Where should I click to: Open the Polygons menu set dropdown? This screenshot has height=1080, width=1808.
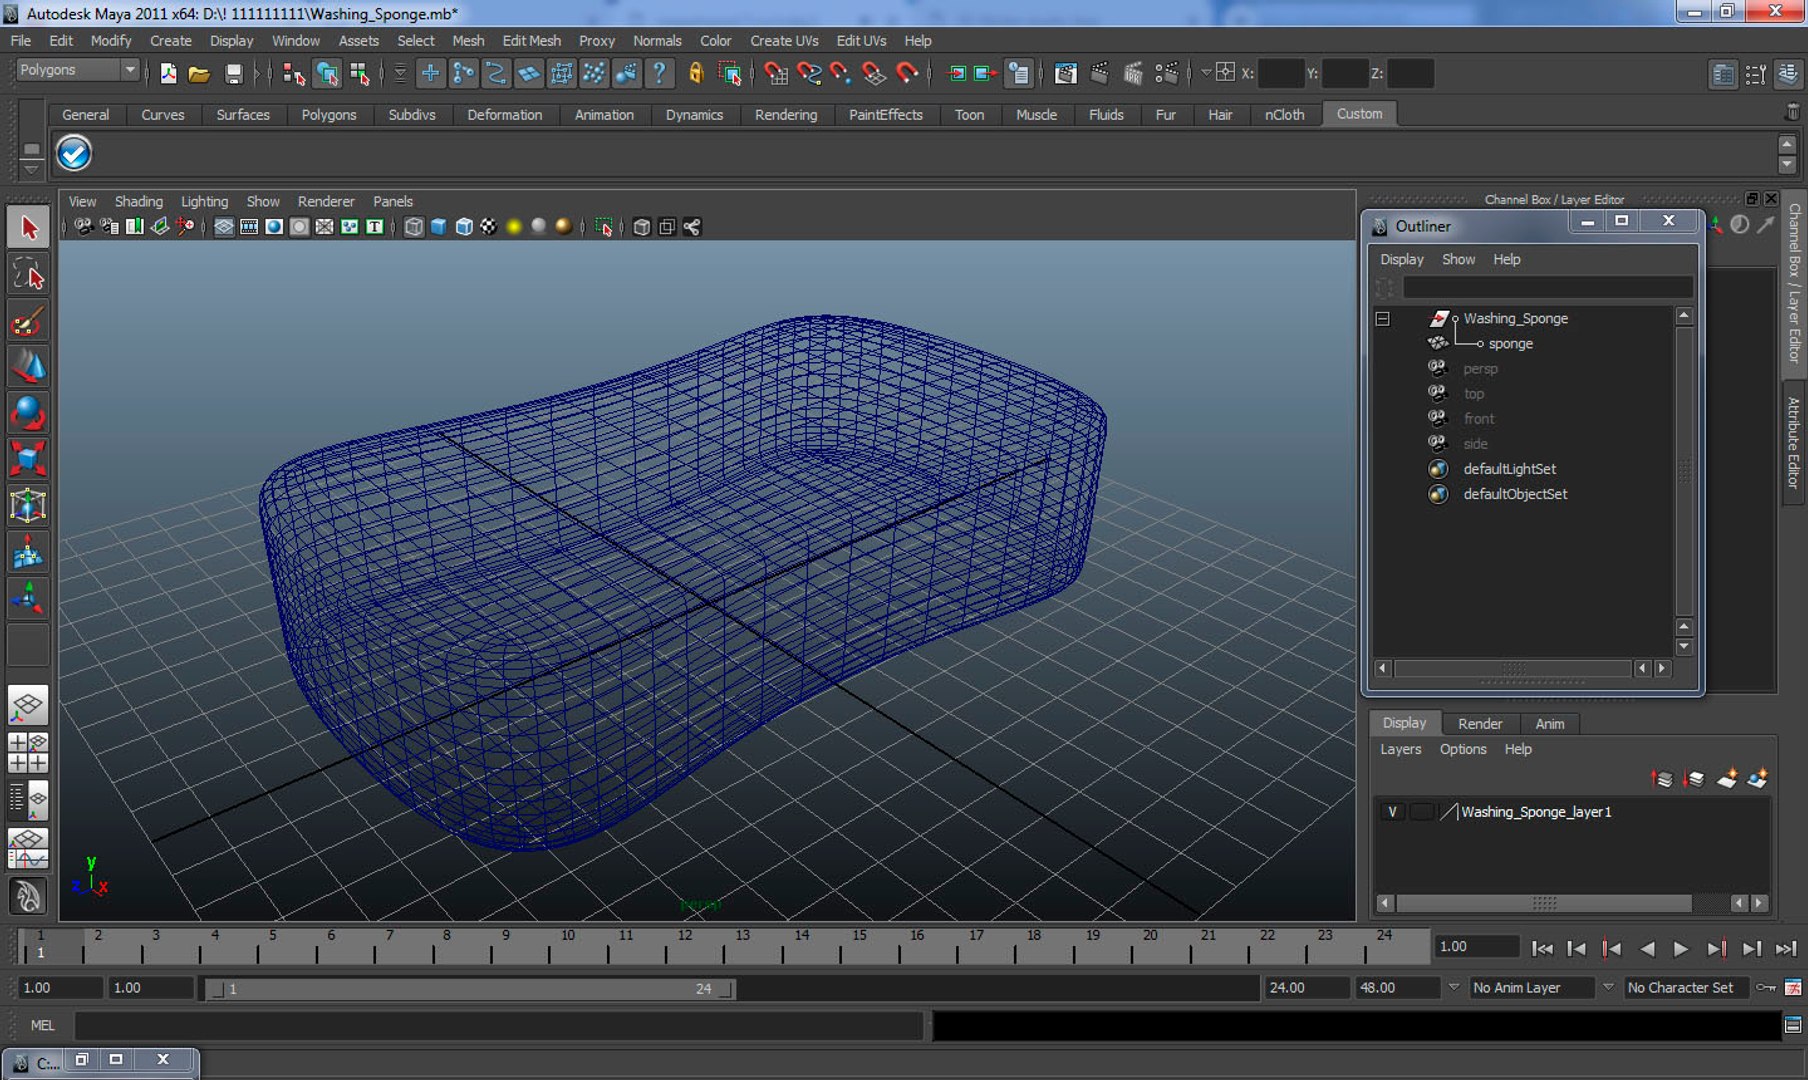(77, 70)
